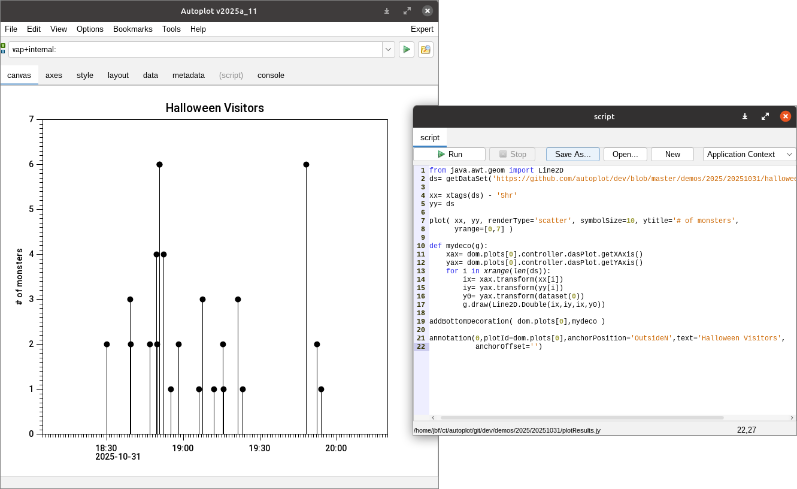Screen dimensions: 797x489
Task: Click the New script button
Action: (672, 154)
